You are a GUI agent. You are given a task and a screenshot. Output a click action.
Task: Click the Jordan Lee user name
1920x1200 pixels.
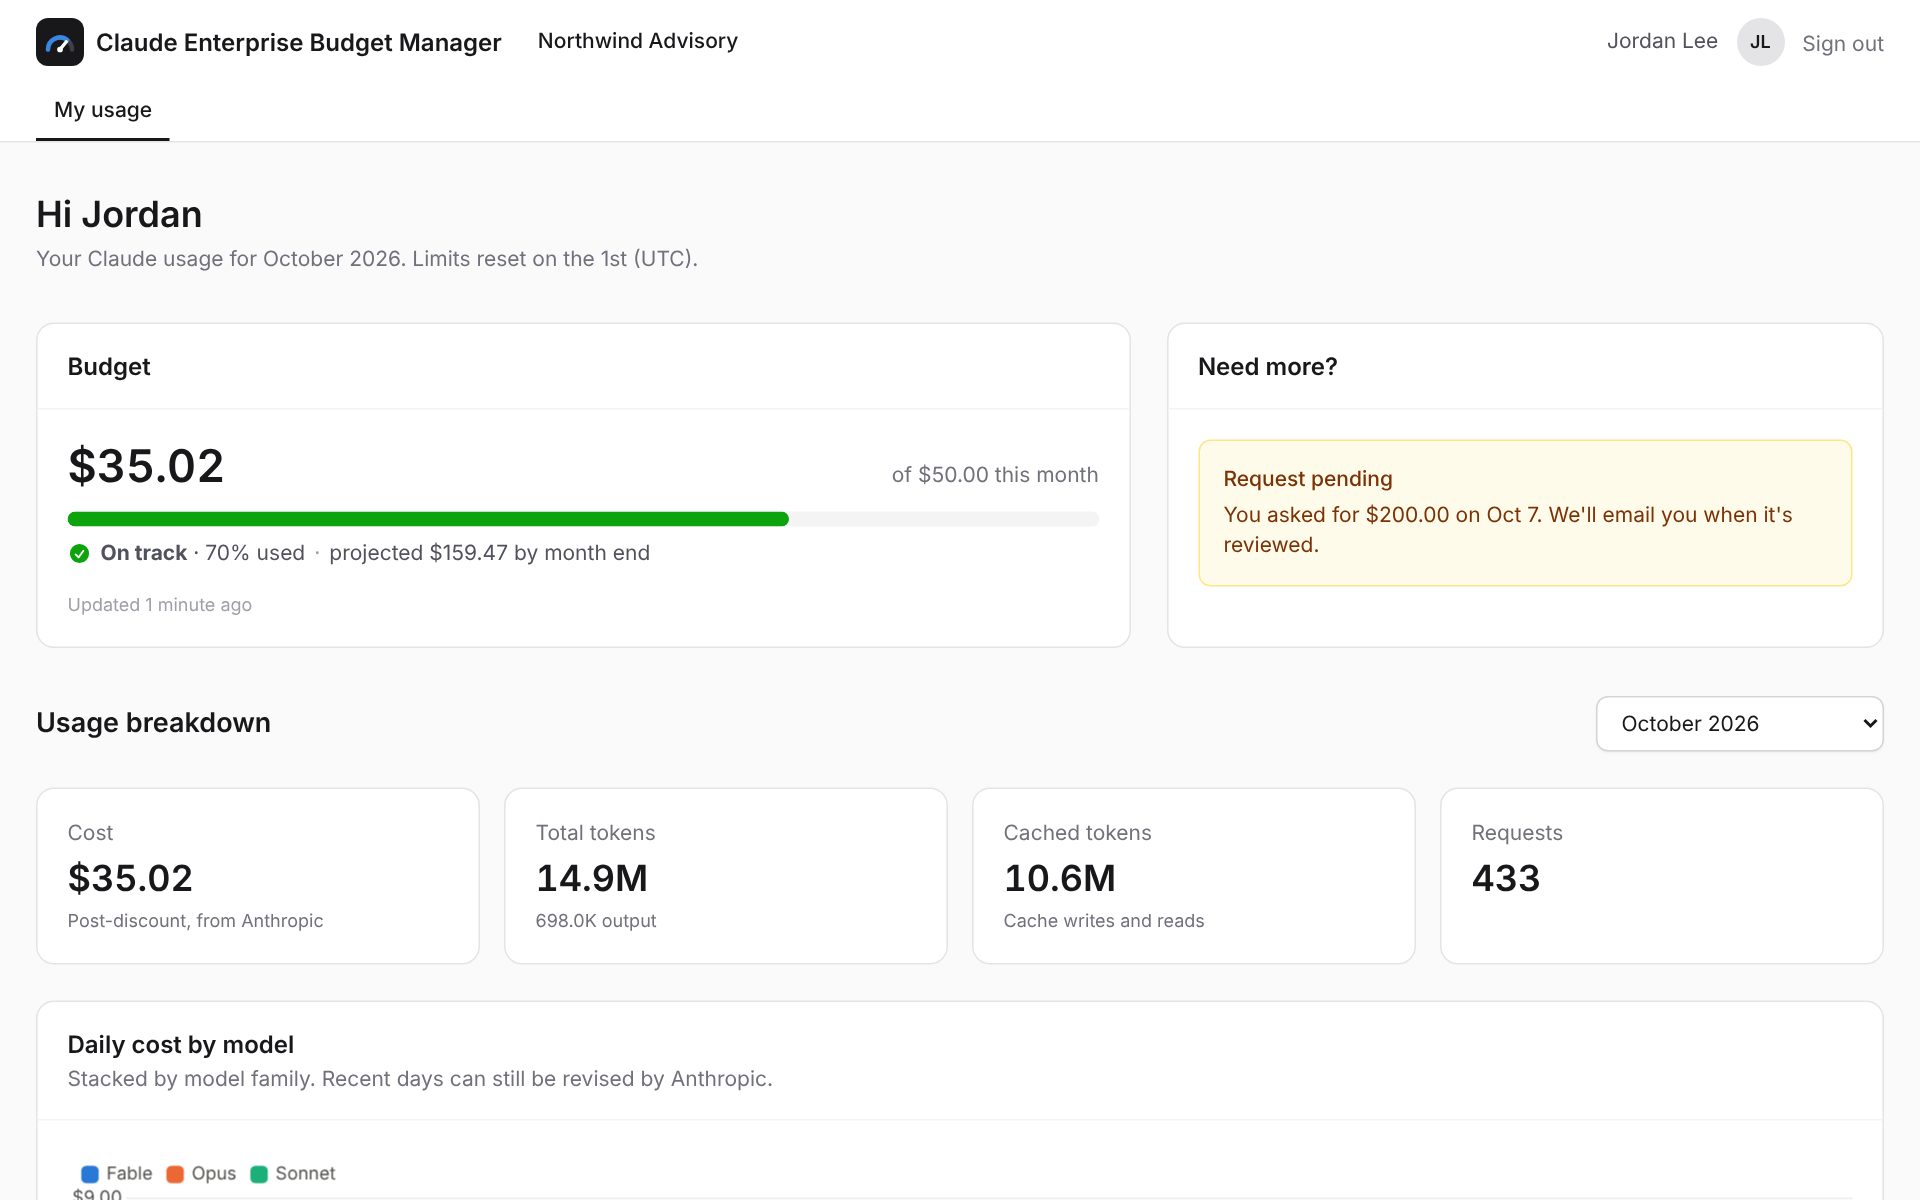[1662, 41]
